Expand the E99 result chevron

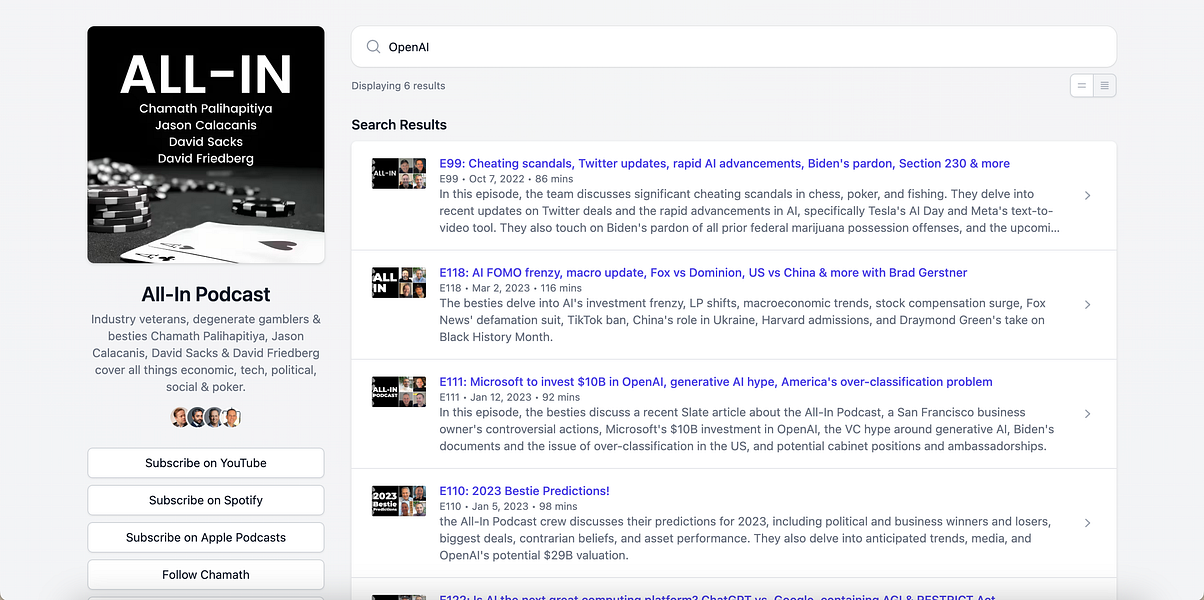pyautogui.click(x=1087, y=195)
